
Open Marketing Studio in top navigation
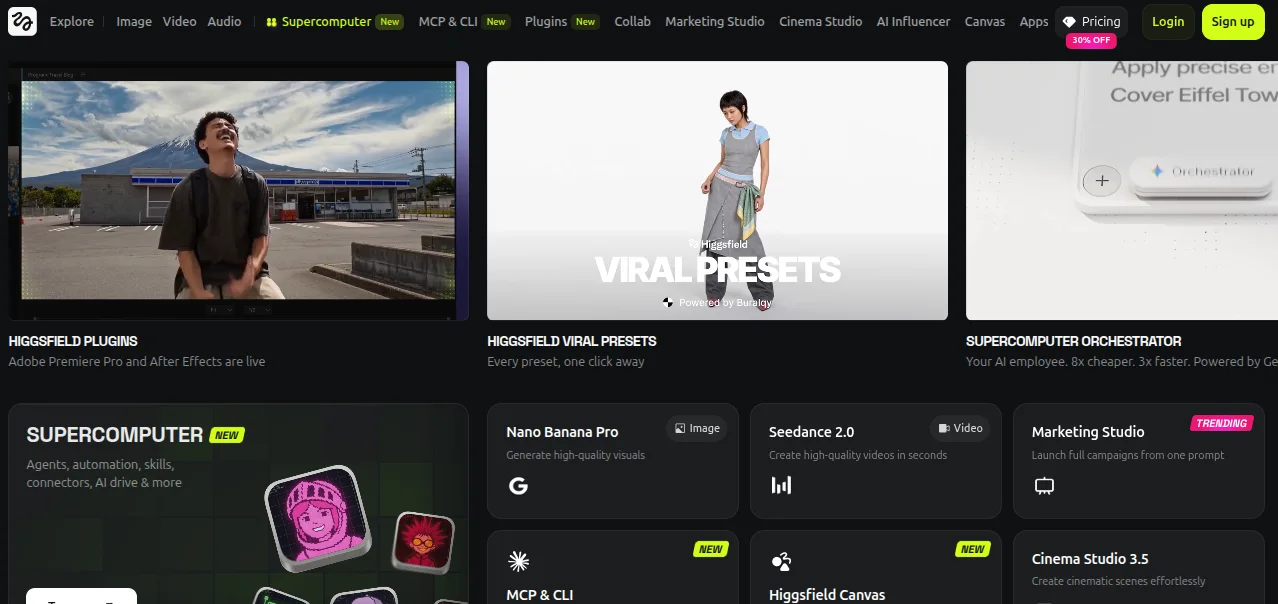(x=715, y=21)
